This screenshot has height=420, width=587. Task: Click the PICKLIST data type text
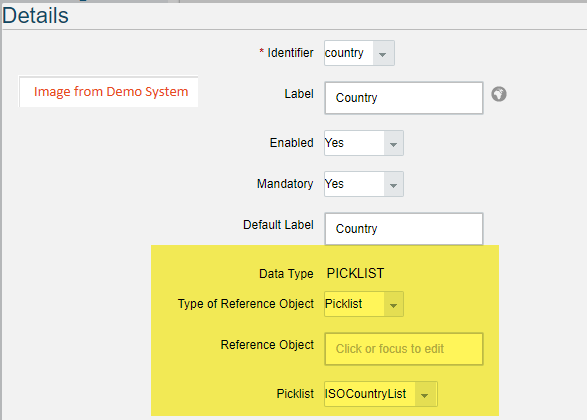tap(356, 274)
